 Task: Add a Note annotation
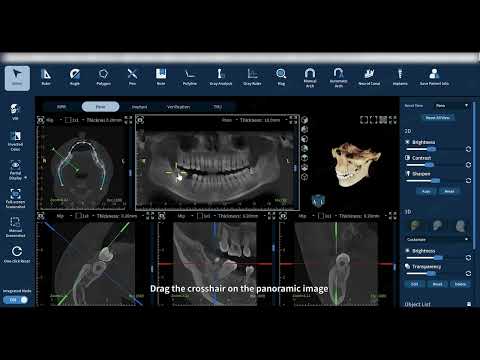point(161,77)
